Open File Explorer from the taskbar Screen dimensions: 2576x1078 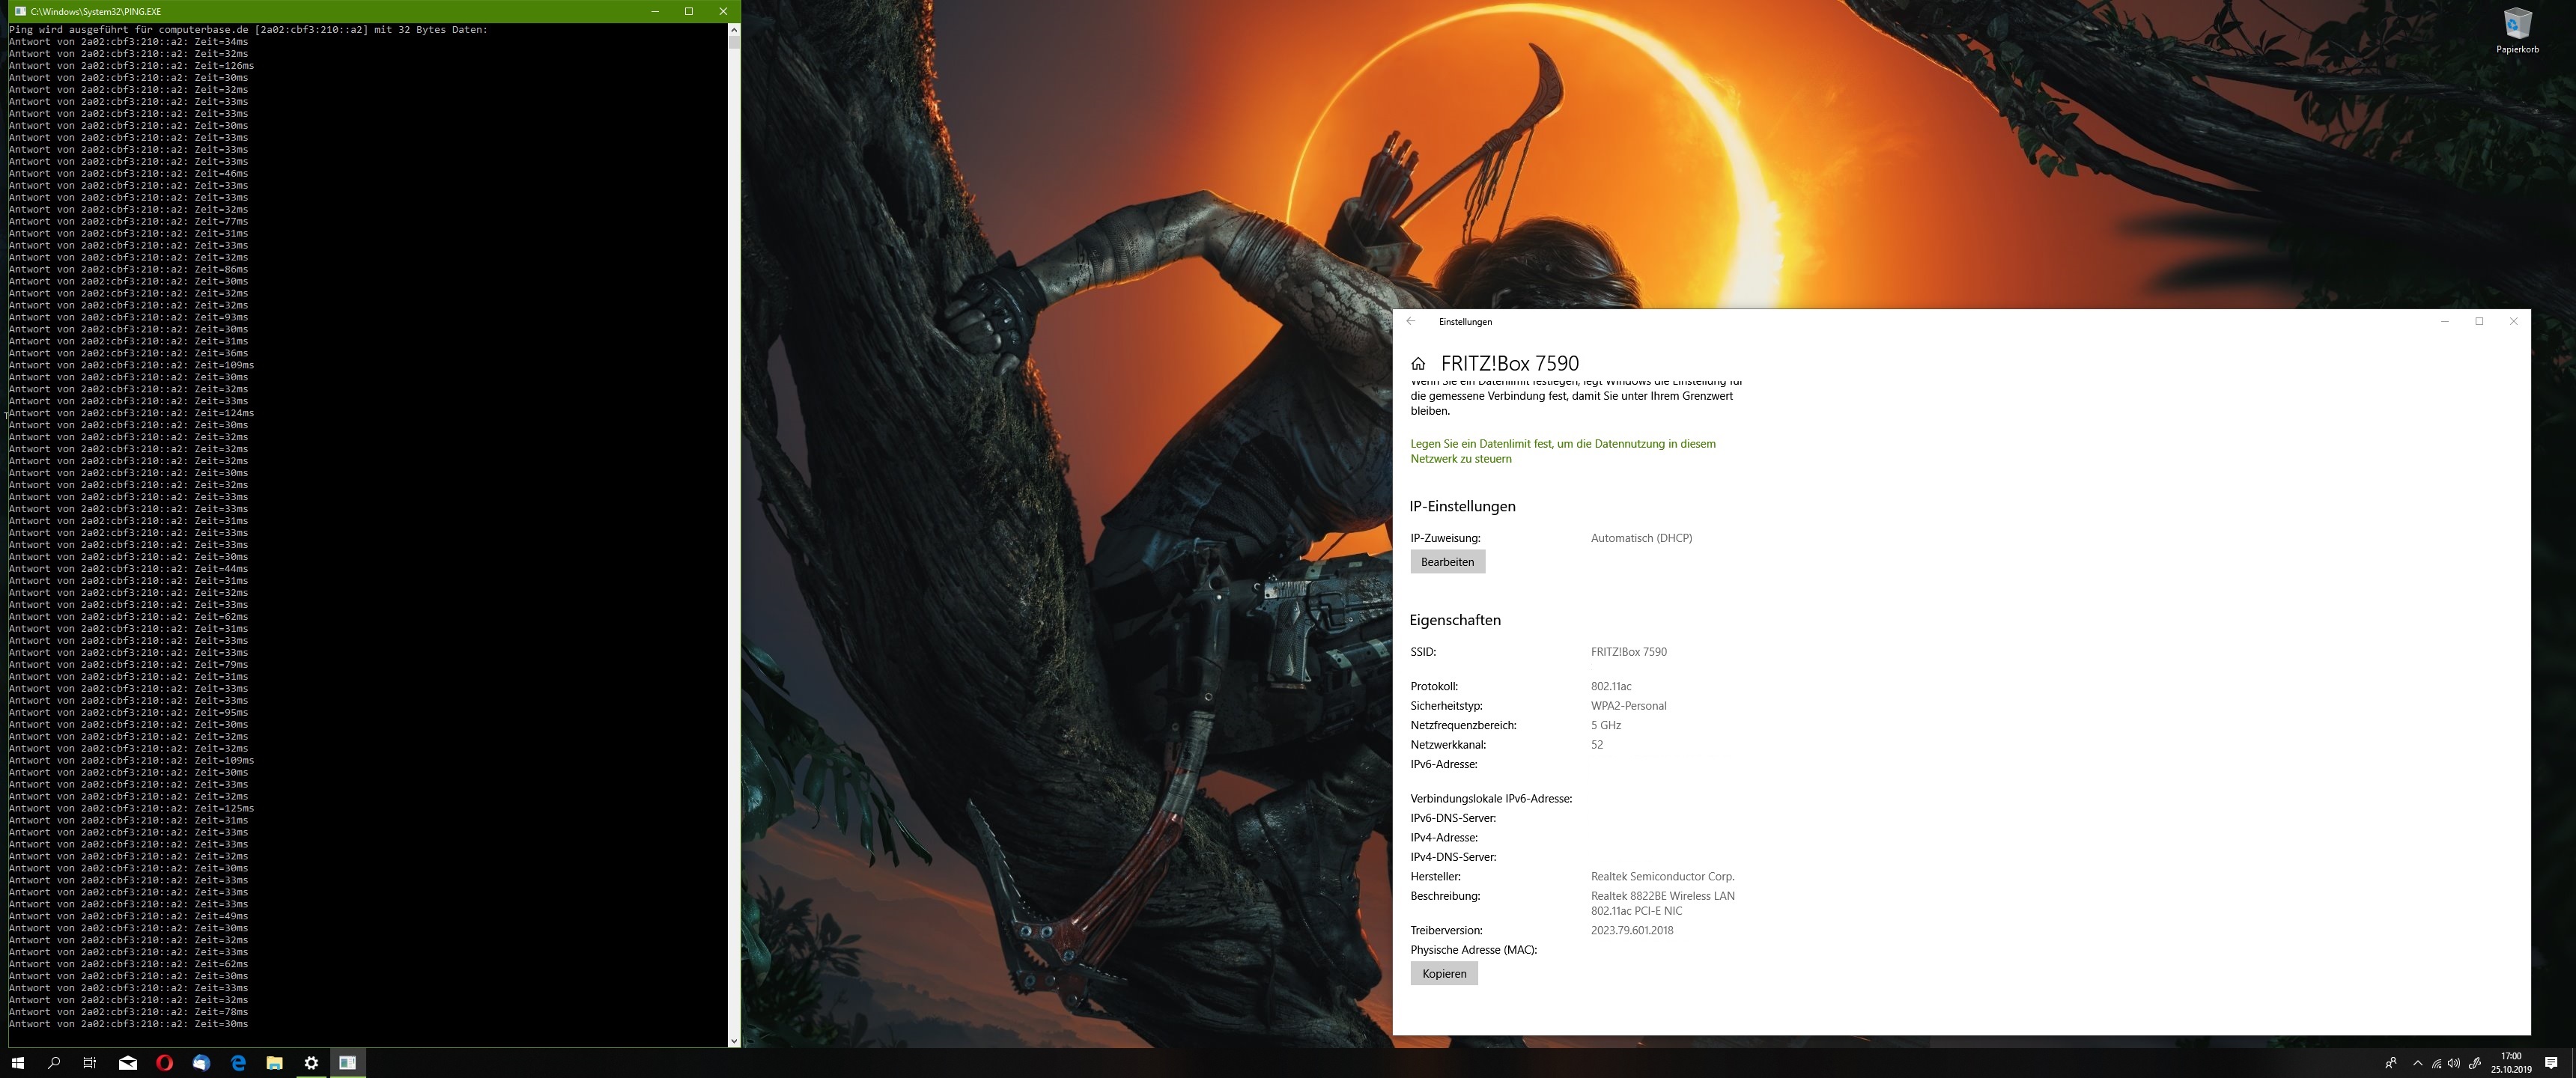pos(274,1063)
